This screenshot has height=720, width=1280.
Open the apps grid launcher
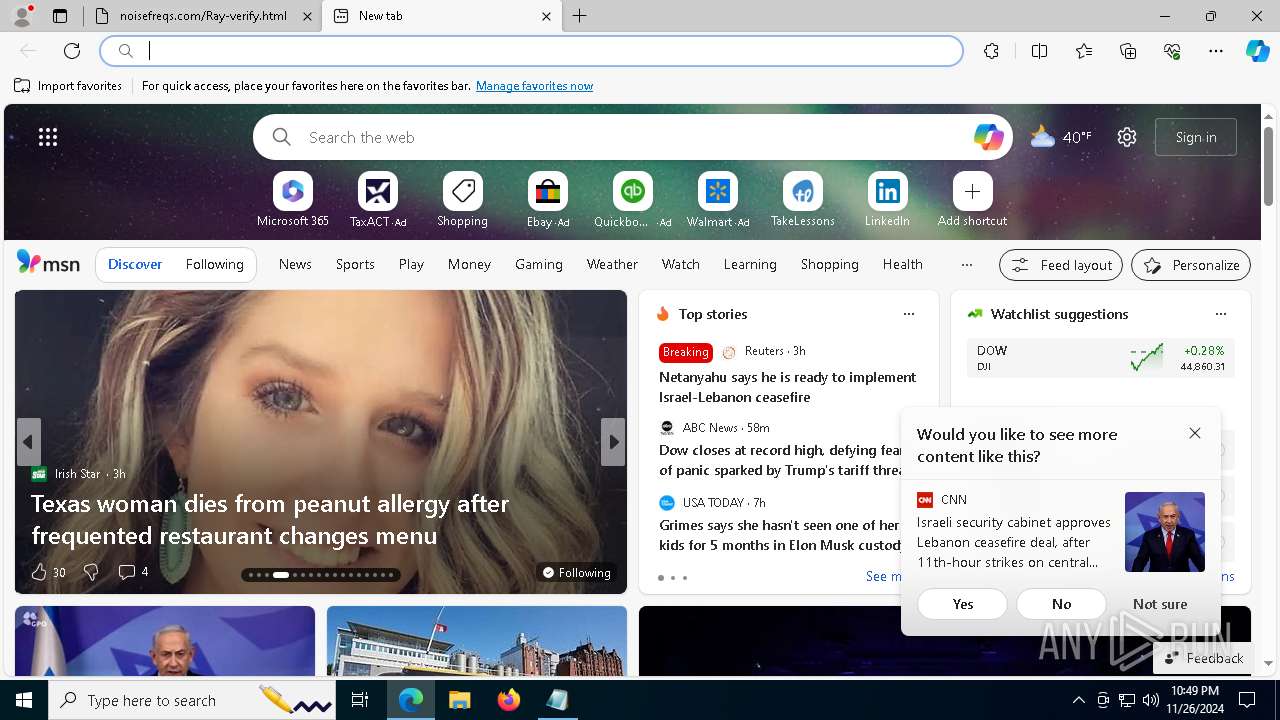pyautogui.click(x=48, y=137)
